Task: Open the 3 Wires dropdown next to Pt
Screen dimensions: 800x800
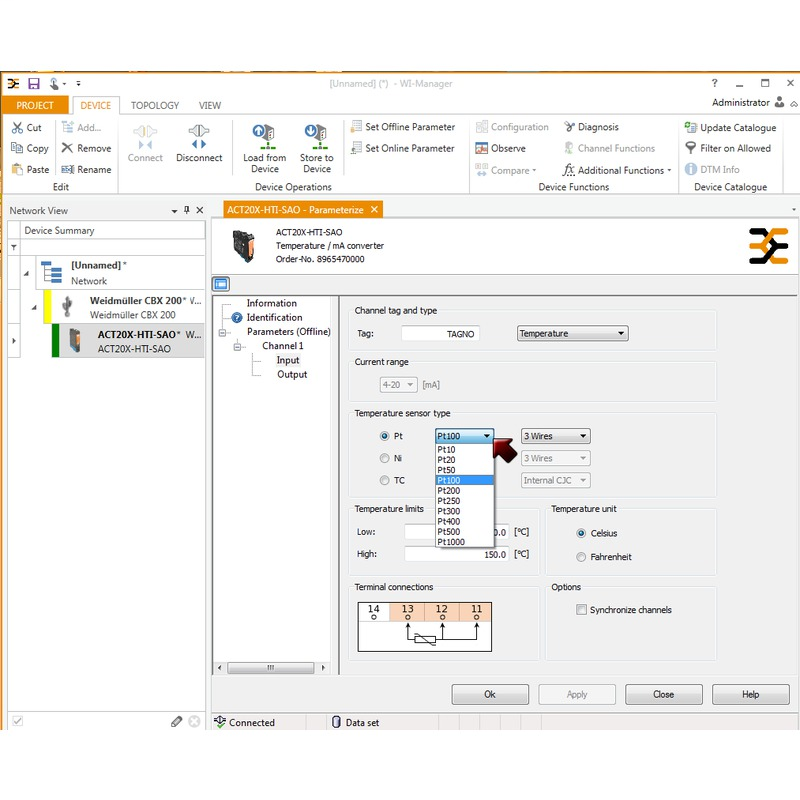Action: (556, 436)
